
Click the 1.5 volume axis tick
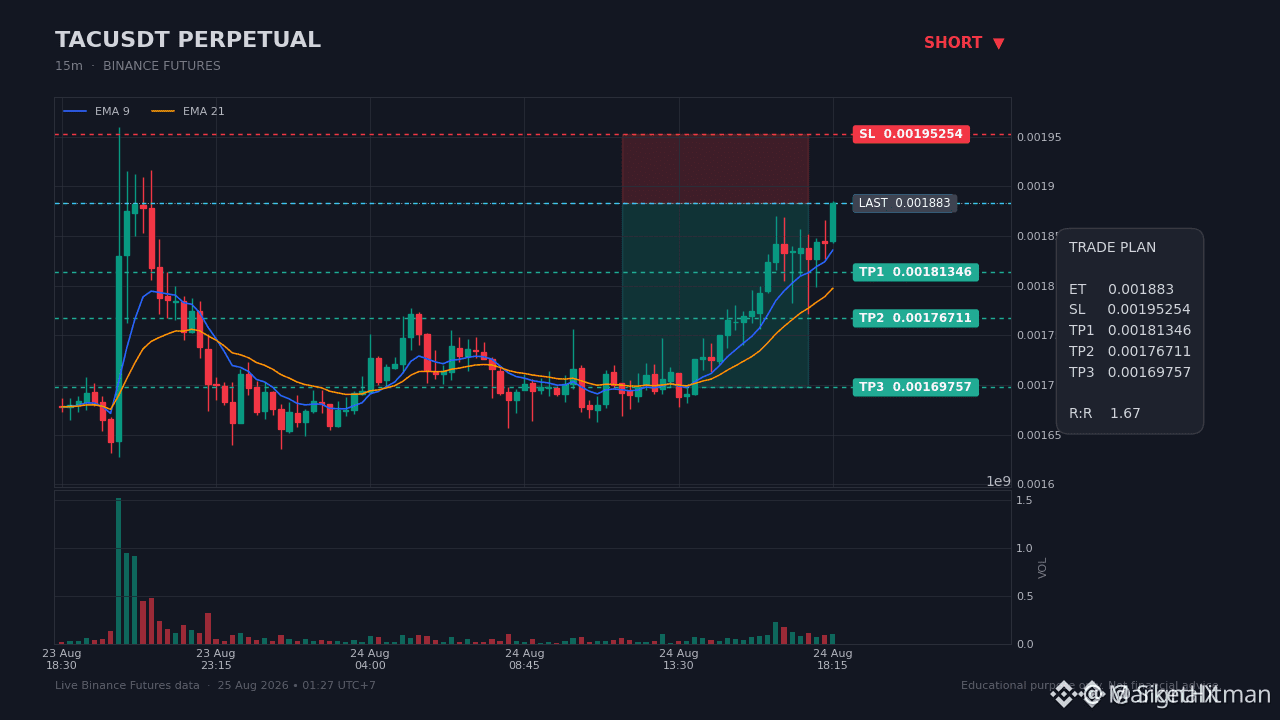tap(1024, 500)
